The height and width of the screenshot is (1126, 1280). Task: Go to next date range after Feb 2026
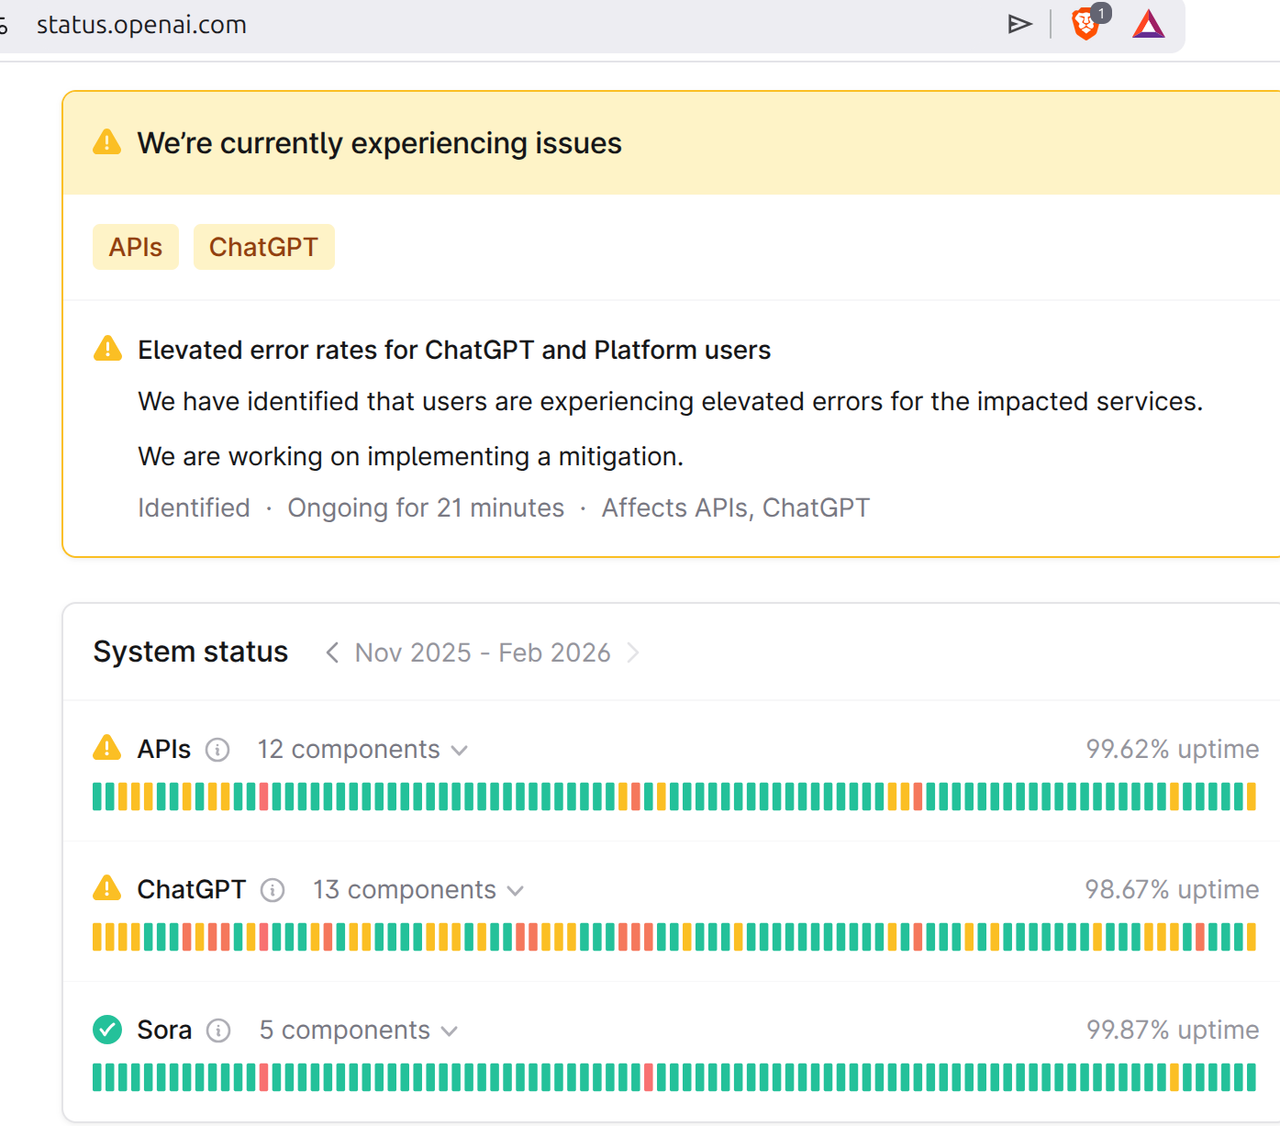633,653
